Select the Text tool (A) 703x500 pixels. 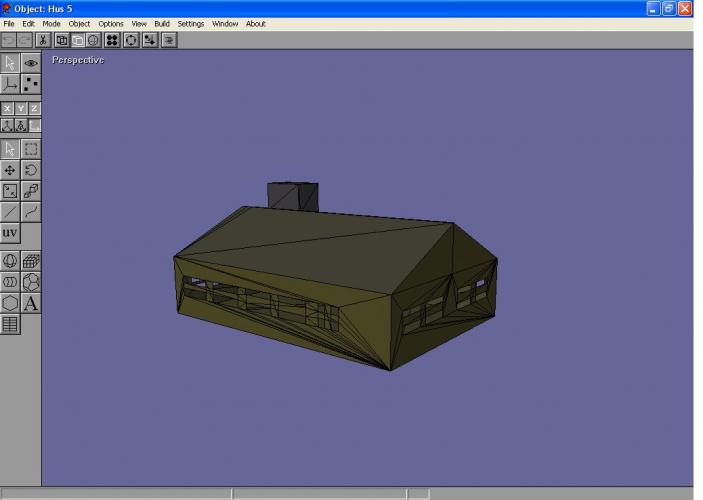tap(31, 303)
